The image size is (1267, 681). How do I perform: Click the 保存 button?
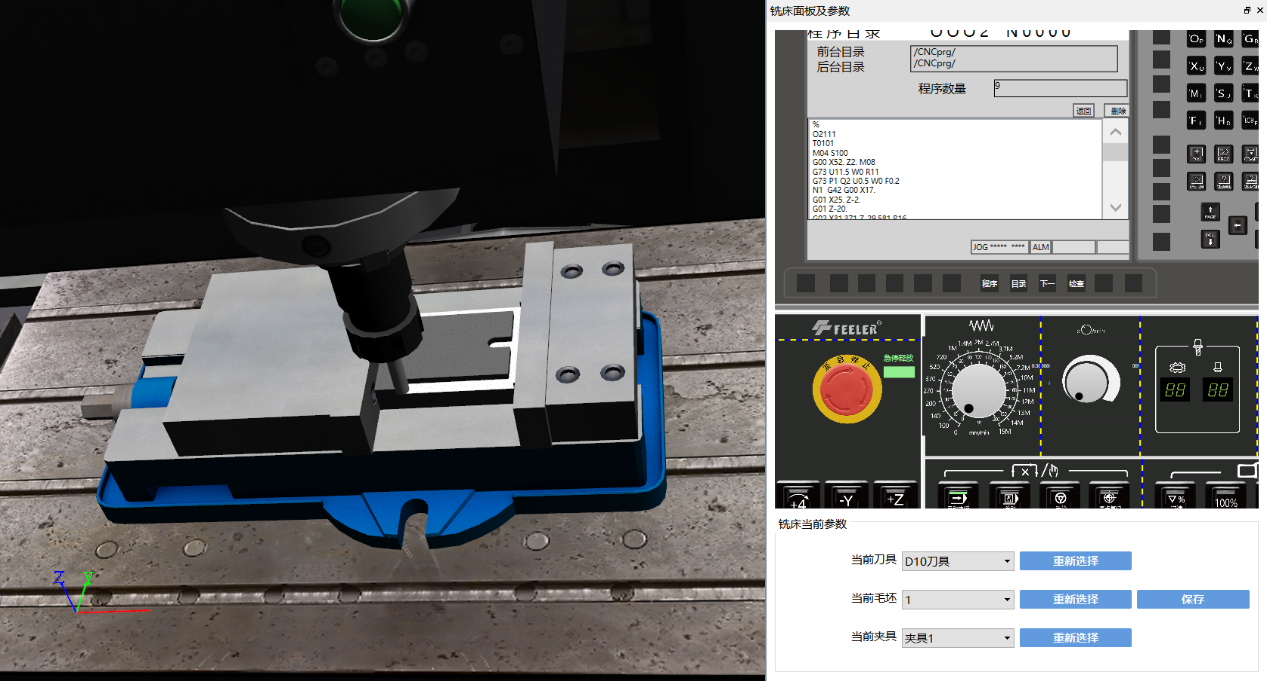pyautogui.click(x=1193, y=599)
